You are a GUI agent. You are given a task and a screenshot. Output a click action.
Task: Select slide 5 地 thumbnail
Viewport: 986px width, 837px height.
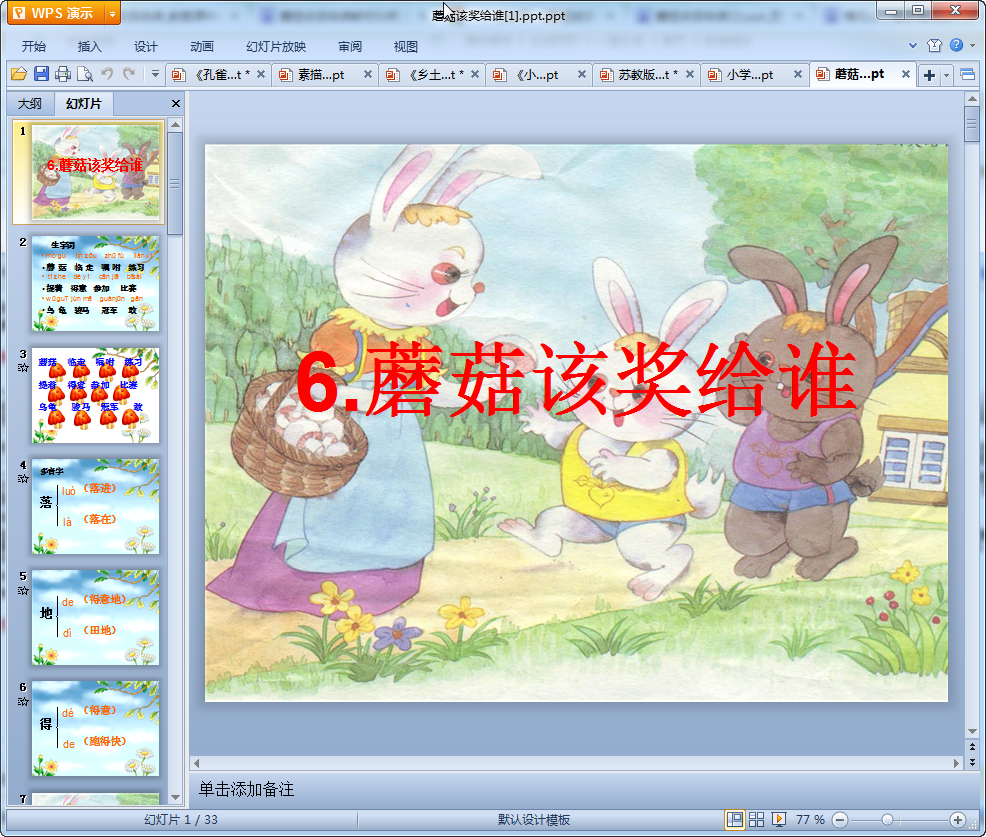pyautogui.click(x=96, y=618)
